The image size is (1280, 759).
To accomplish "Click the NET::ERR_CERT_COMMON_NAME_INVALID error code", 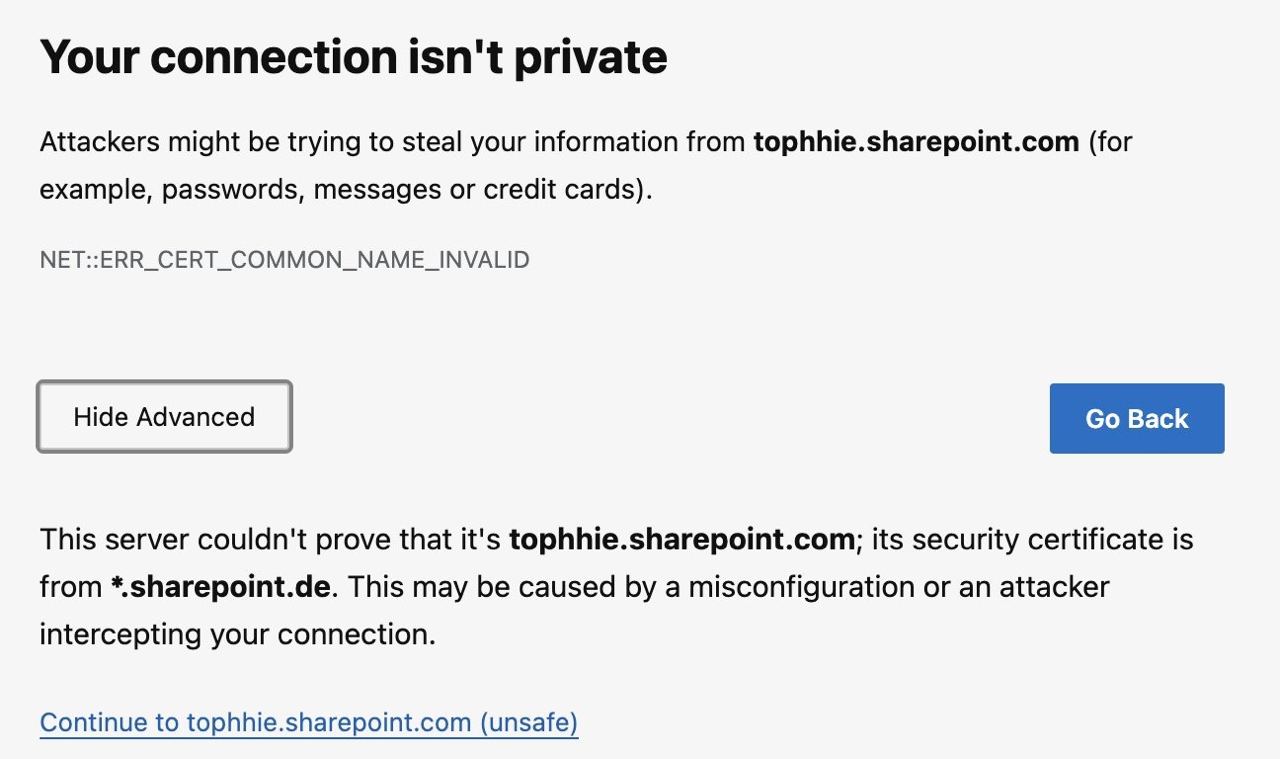I will tap(284, 259).
